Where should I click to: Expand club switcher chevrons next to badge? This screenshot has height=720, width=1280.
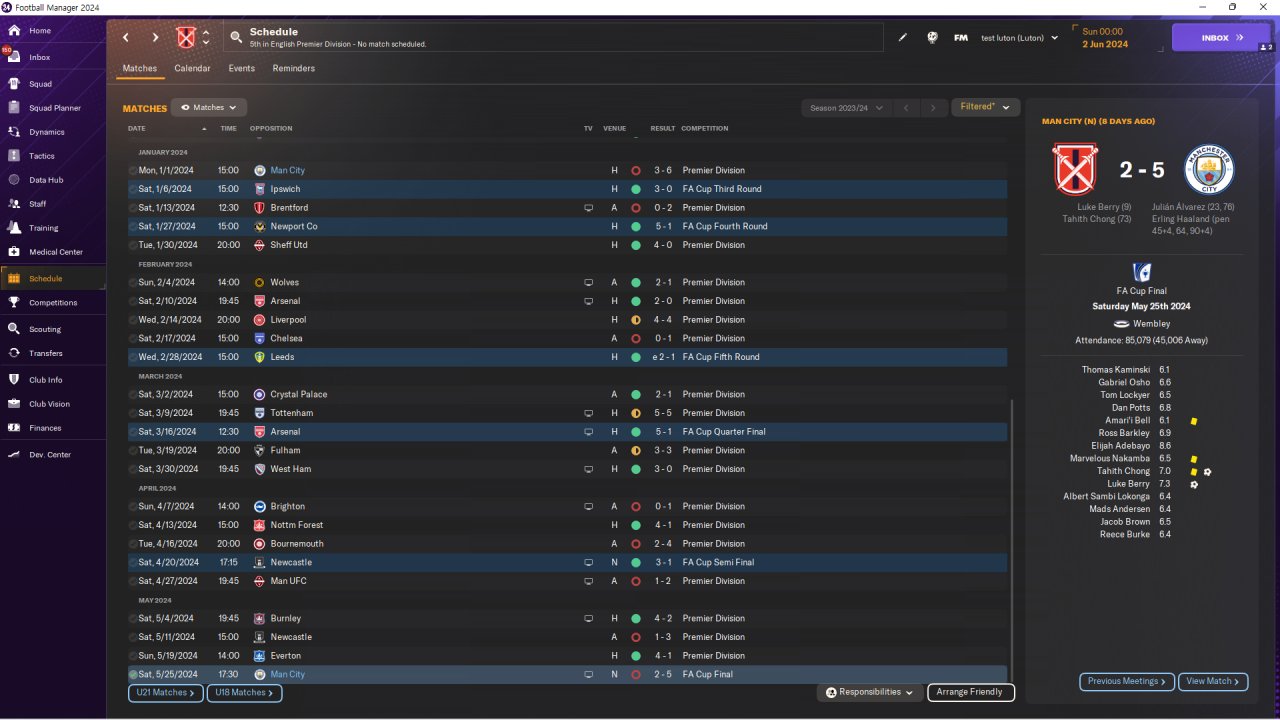click(206, 38)
